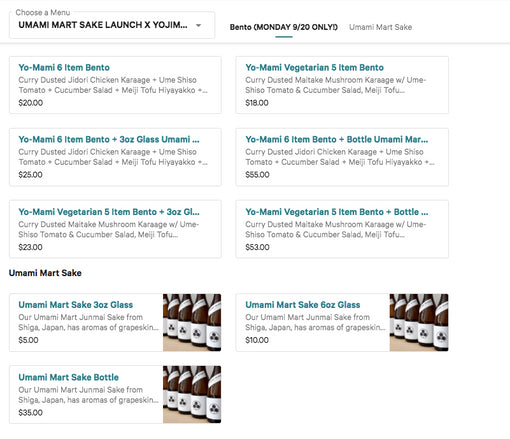Image resolution: width=510 pixels, height=439 pixels.
Task: Open Yo-Mami 6 Item Bento item
Action: coord(115,85)
